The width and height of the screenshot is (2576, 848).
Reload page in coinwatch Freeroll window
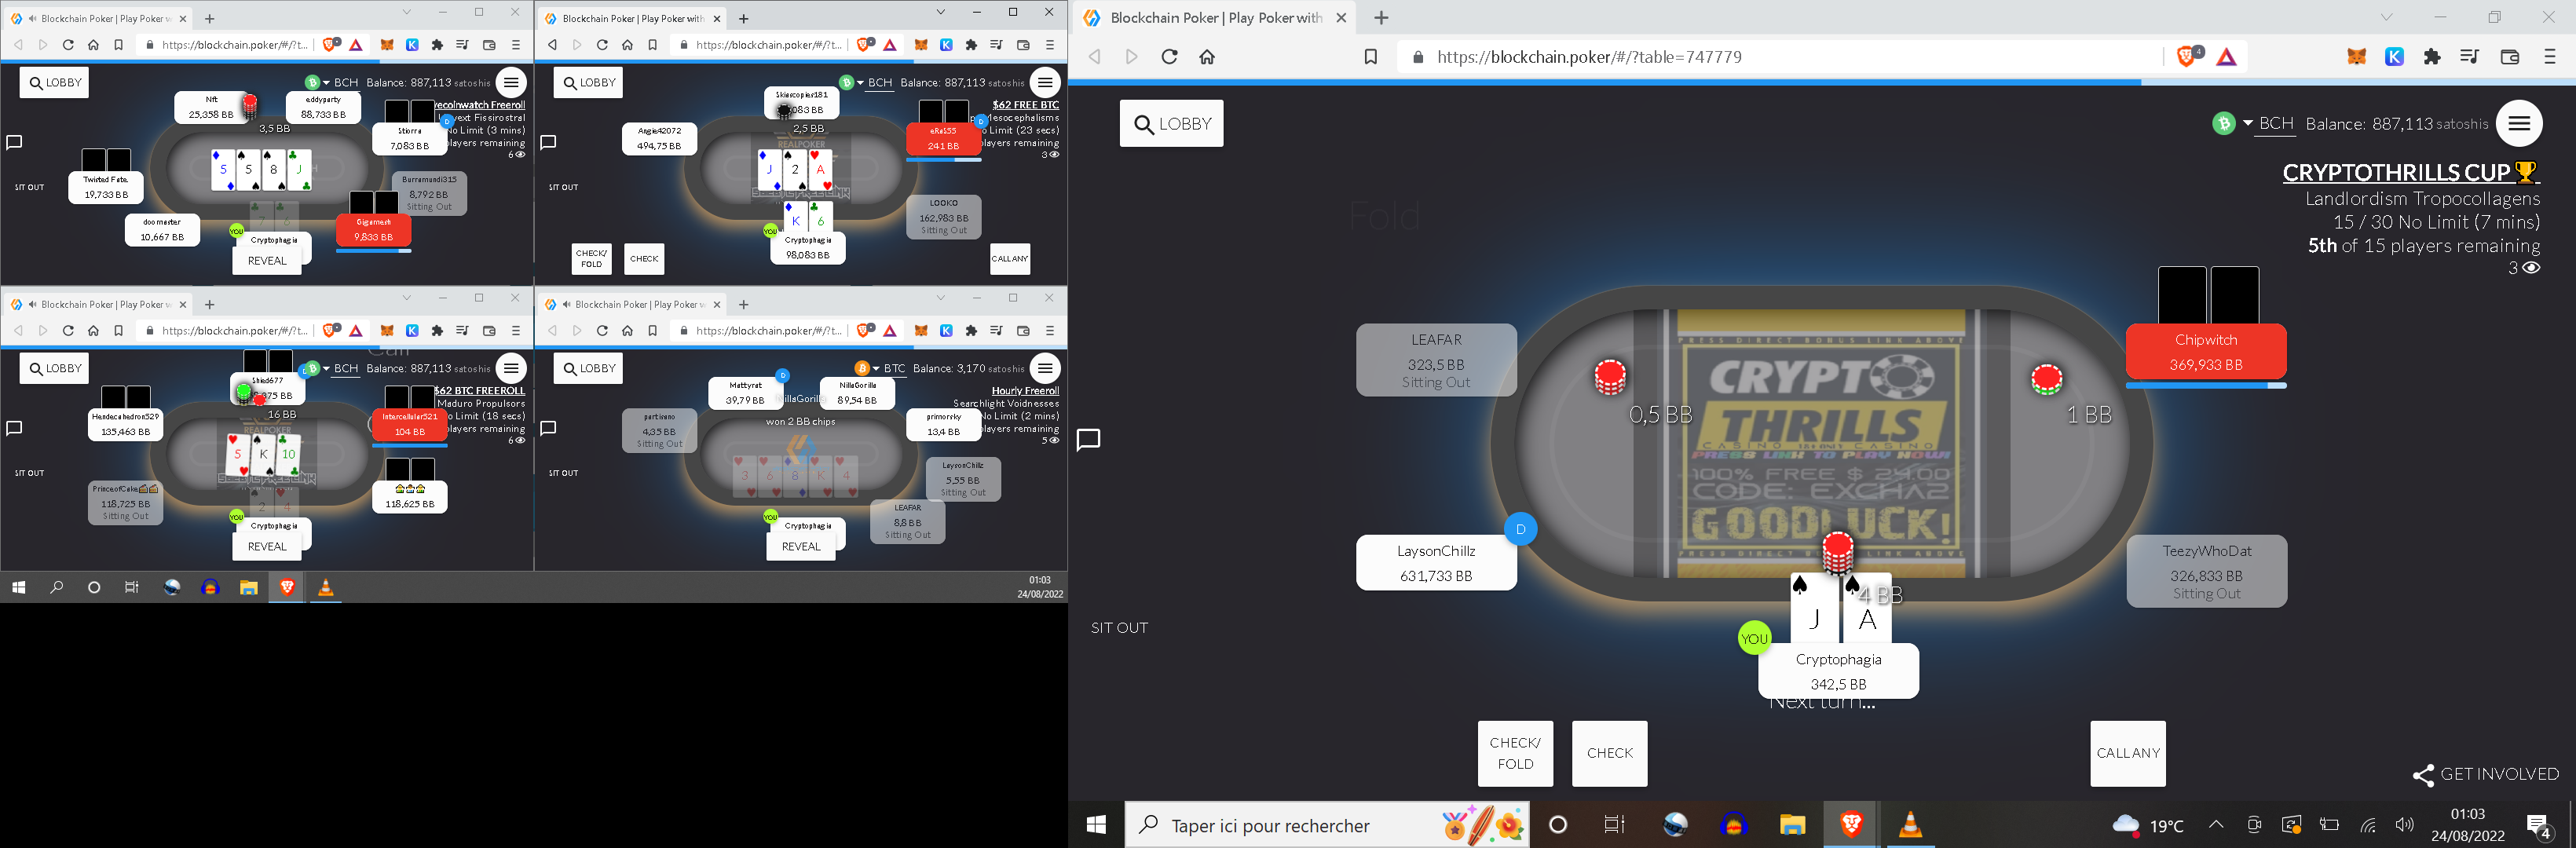[68, 45]
